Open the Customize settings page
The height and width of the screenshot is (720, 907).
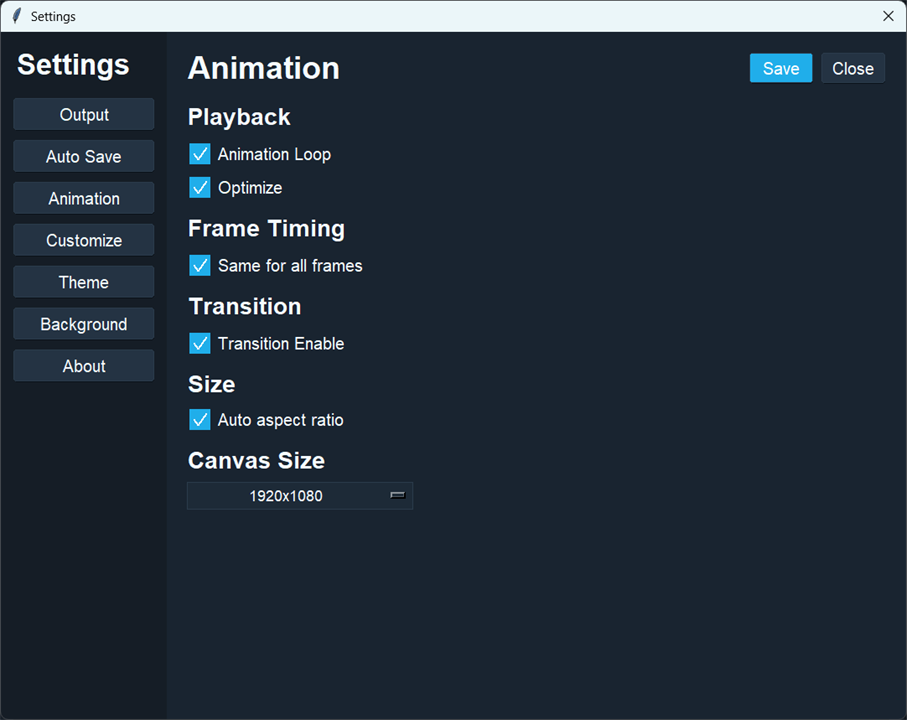[84, 240]
